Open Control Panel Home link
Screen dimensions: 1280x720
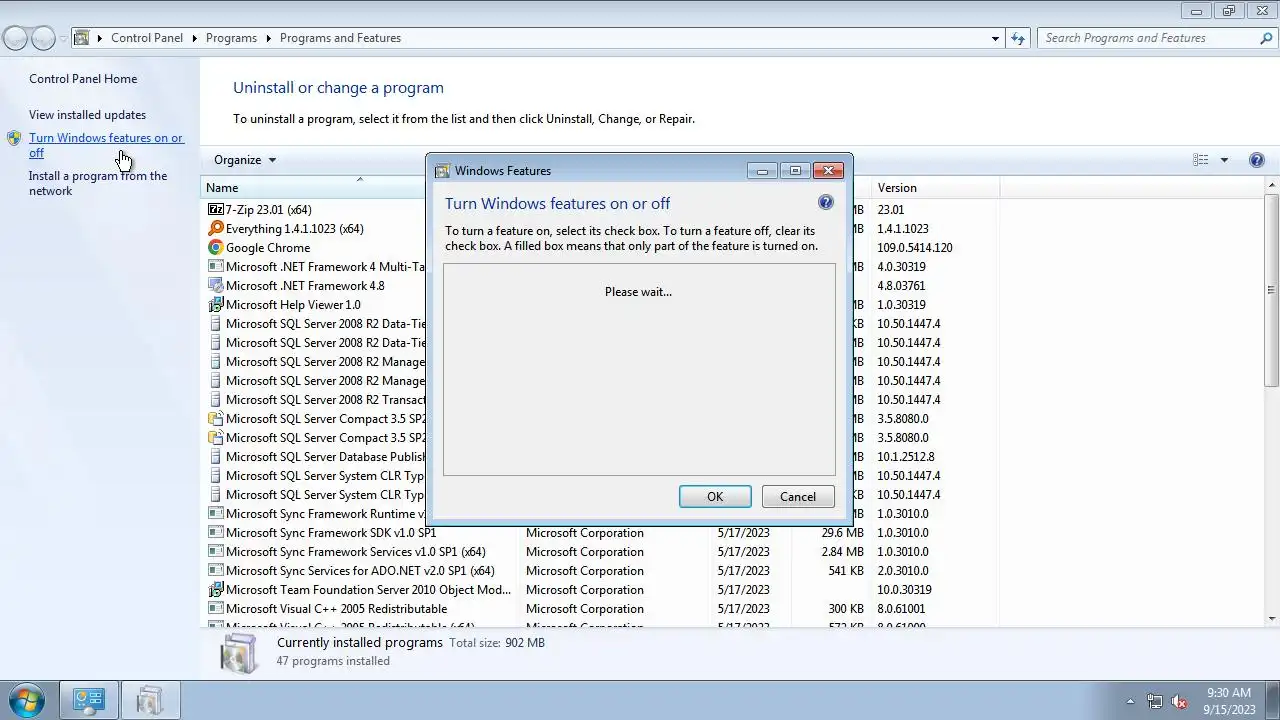click(83, 79)
